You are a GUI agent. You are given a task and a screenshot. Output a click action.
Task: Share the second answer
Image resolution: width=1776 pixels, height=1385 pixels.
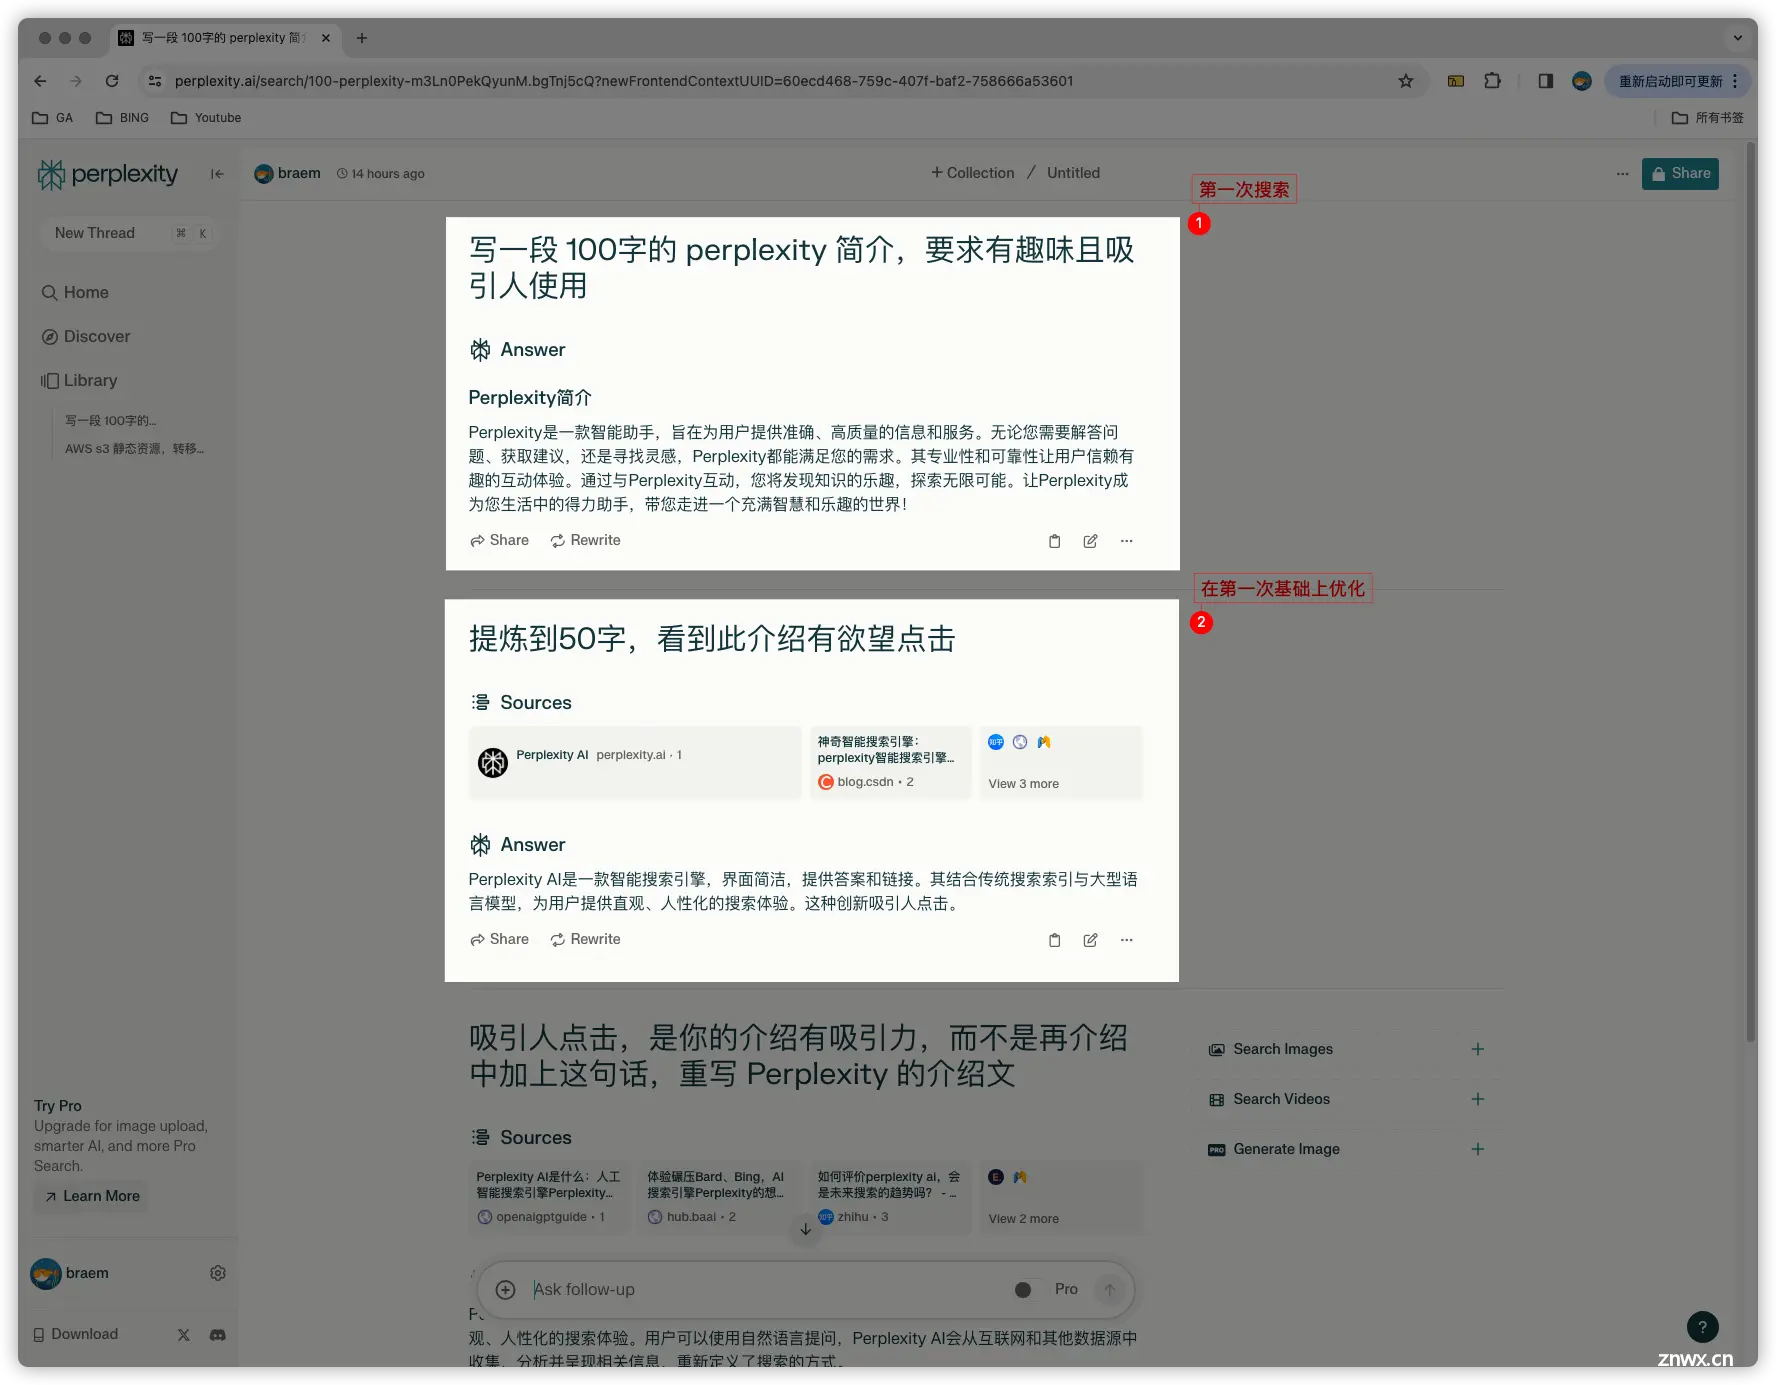click(x=499, y=939)
